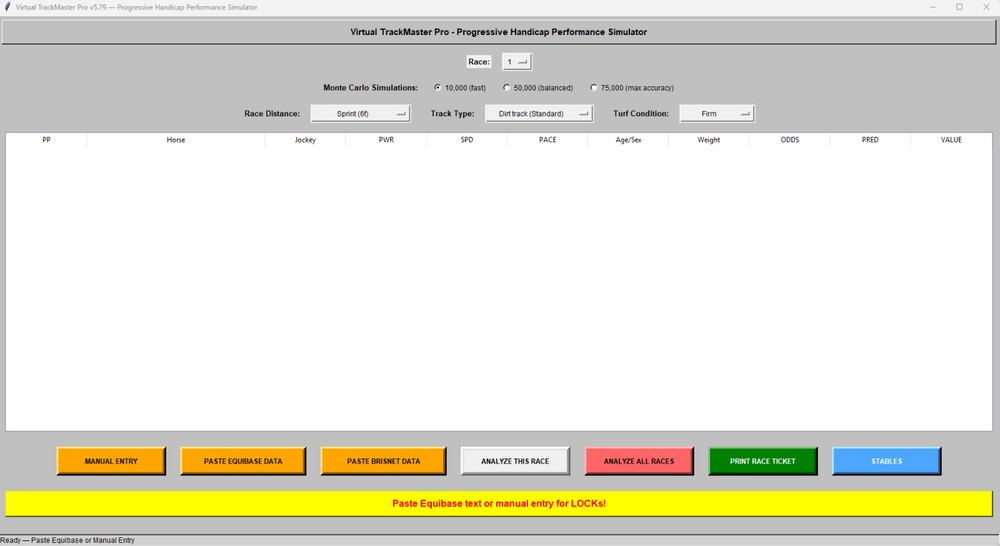Enable 75,000 (max accuracy) simulations
Viewport: 1000px width, 546px height.
(x=594, y=88)
